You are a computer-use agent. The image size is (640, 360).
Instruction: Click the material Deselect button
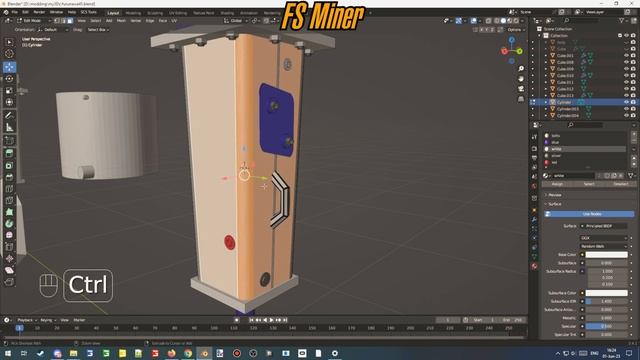[620, 184]
